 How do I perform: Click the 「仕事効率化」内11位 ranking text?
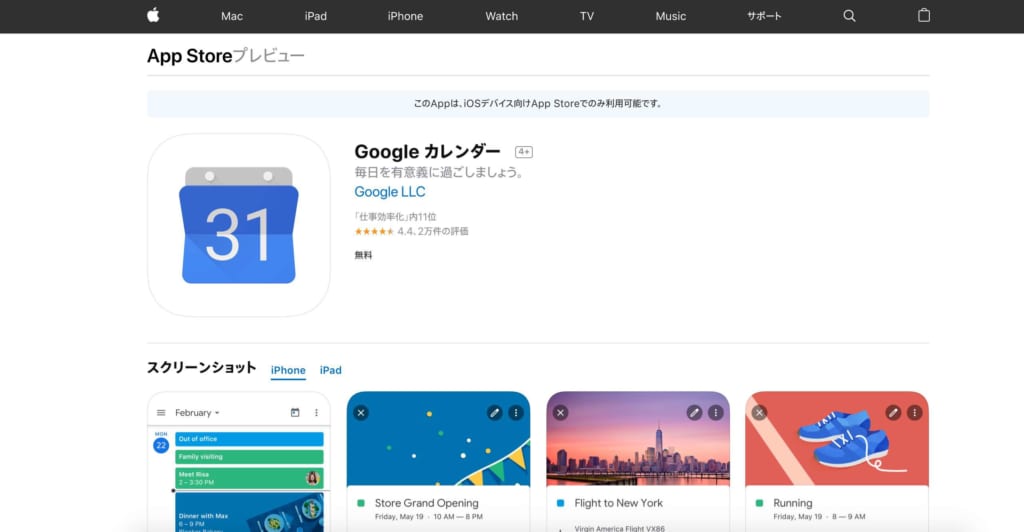pos(395,217)
